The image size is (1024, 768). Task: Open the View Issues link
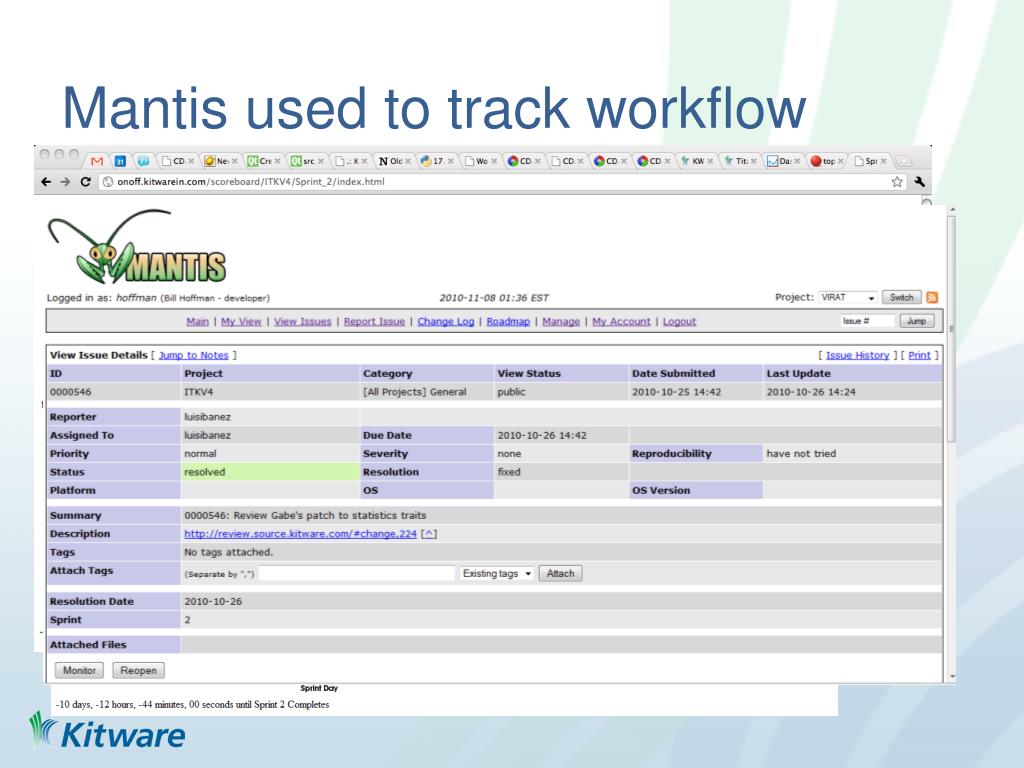(302, 321)
